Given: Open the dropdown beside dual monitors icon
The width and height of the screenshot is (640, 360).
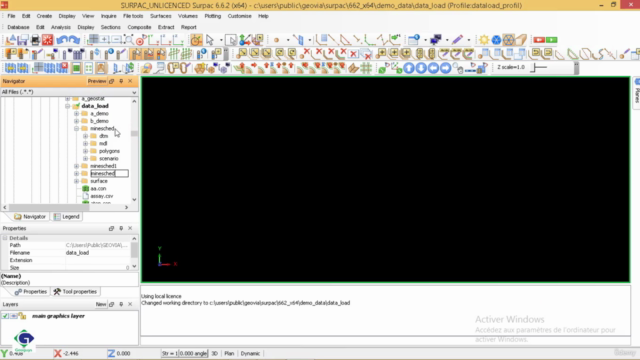Looking at the screenshot, I should (447, 40).
